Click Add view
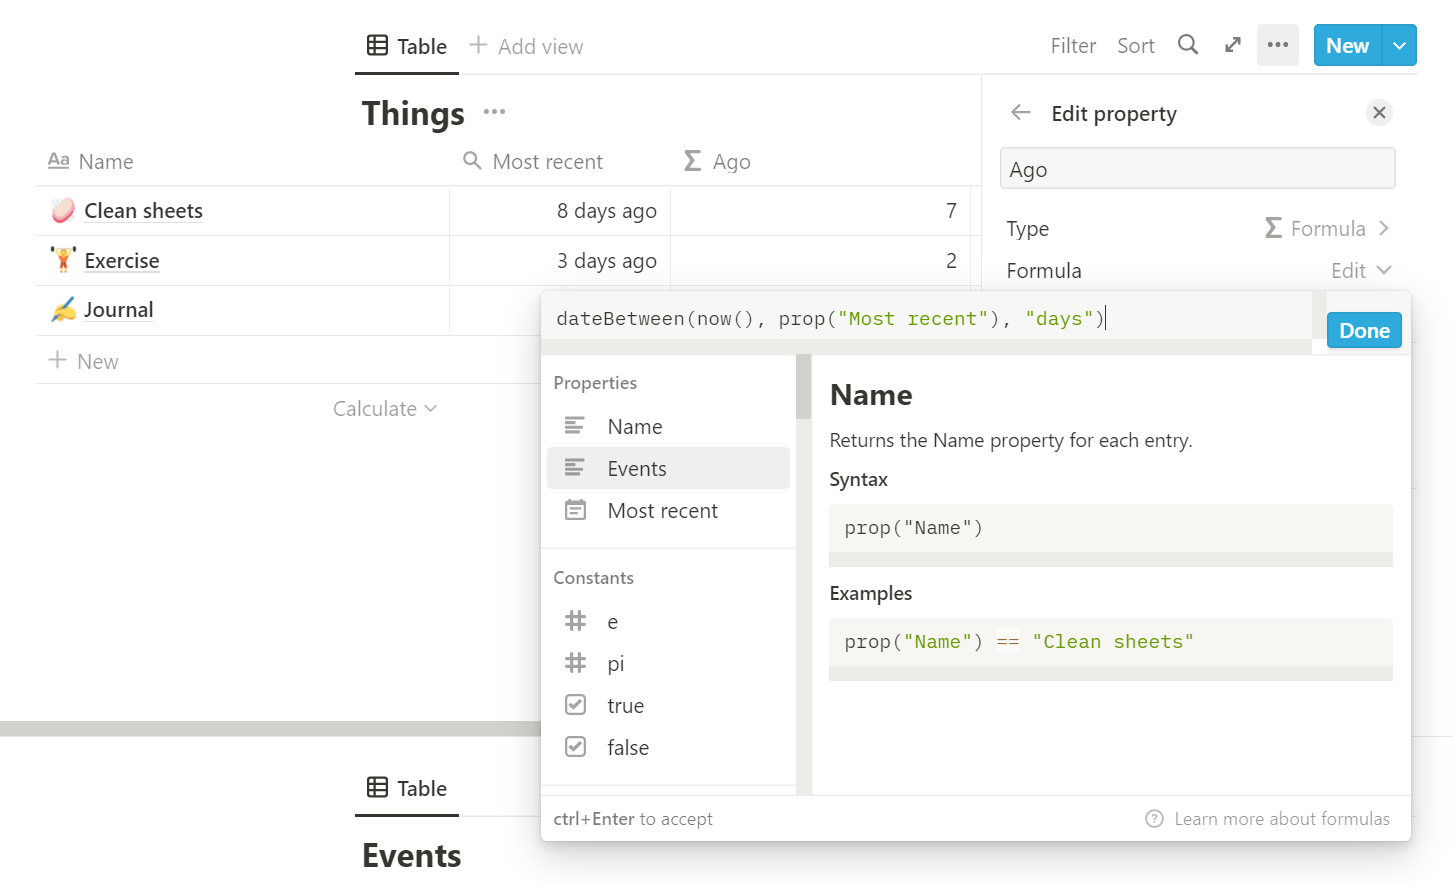Viewport: 1453px width, 883px height. [x=526, y=46]
